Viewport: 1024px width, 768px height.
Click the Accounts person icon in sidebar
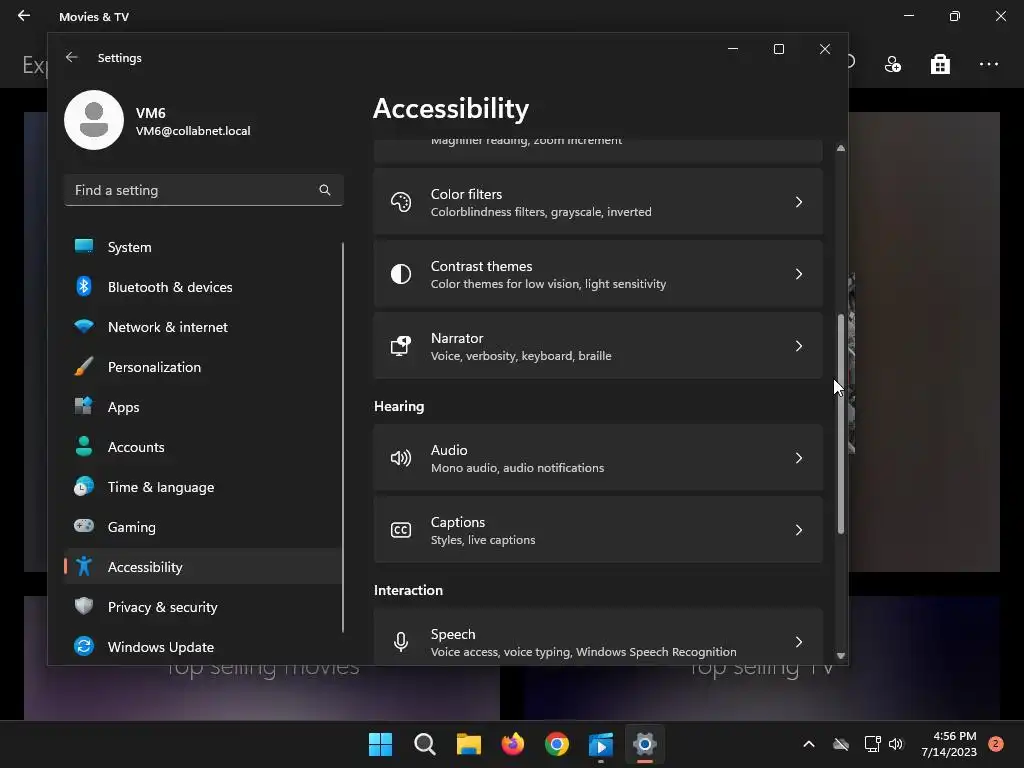[84, 447]
